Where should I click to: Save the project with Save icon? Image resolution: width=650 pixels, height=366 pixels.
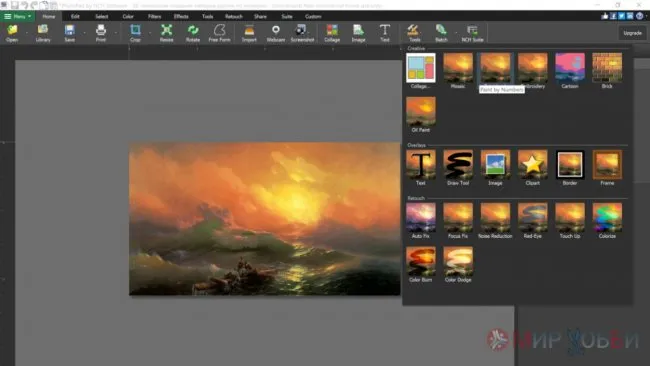pos(70,33)
